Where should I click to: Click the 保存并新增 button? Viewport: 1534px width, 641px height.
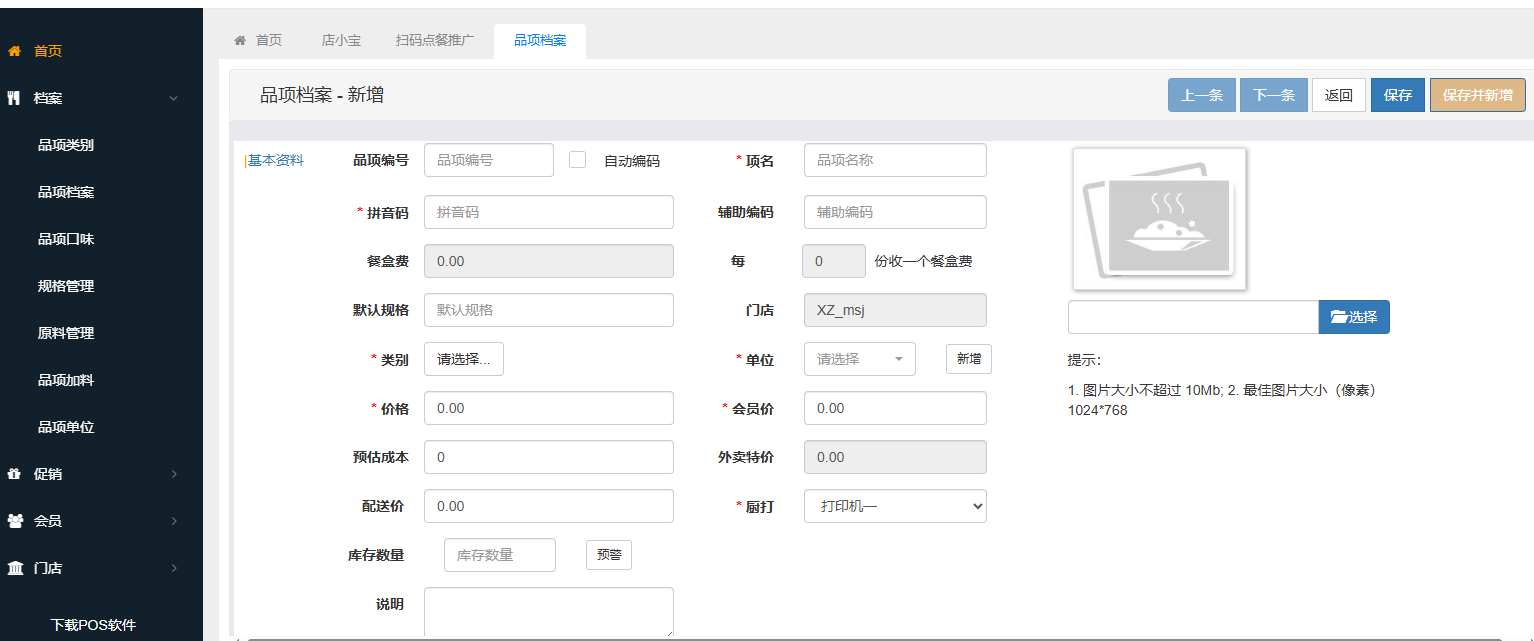pyautogui.click(x=1477, y=95)
